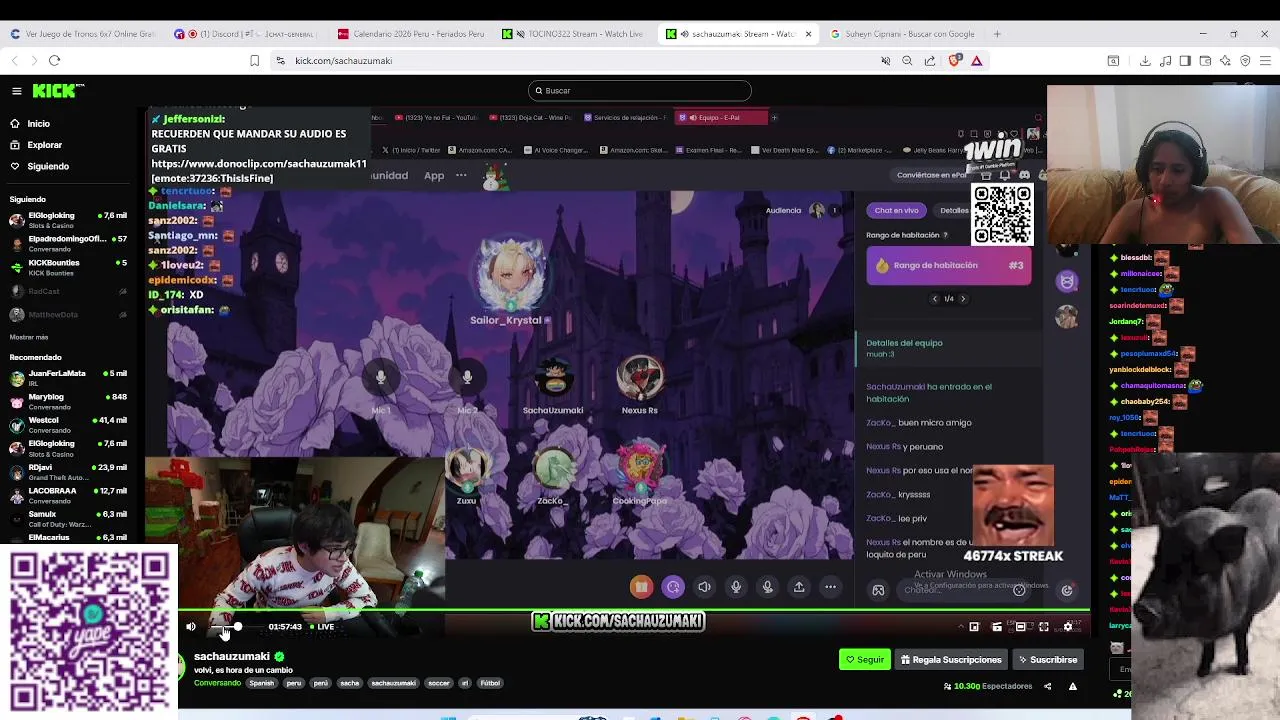1280x720 pixels.
Task: Select the Spanish tag
Action: tap(261, 683)
